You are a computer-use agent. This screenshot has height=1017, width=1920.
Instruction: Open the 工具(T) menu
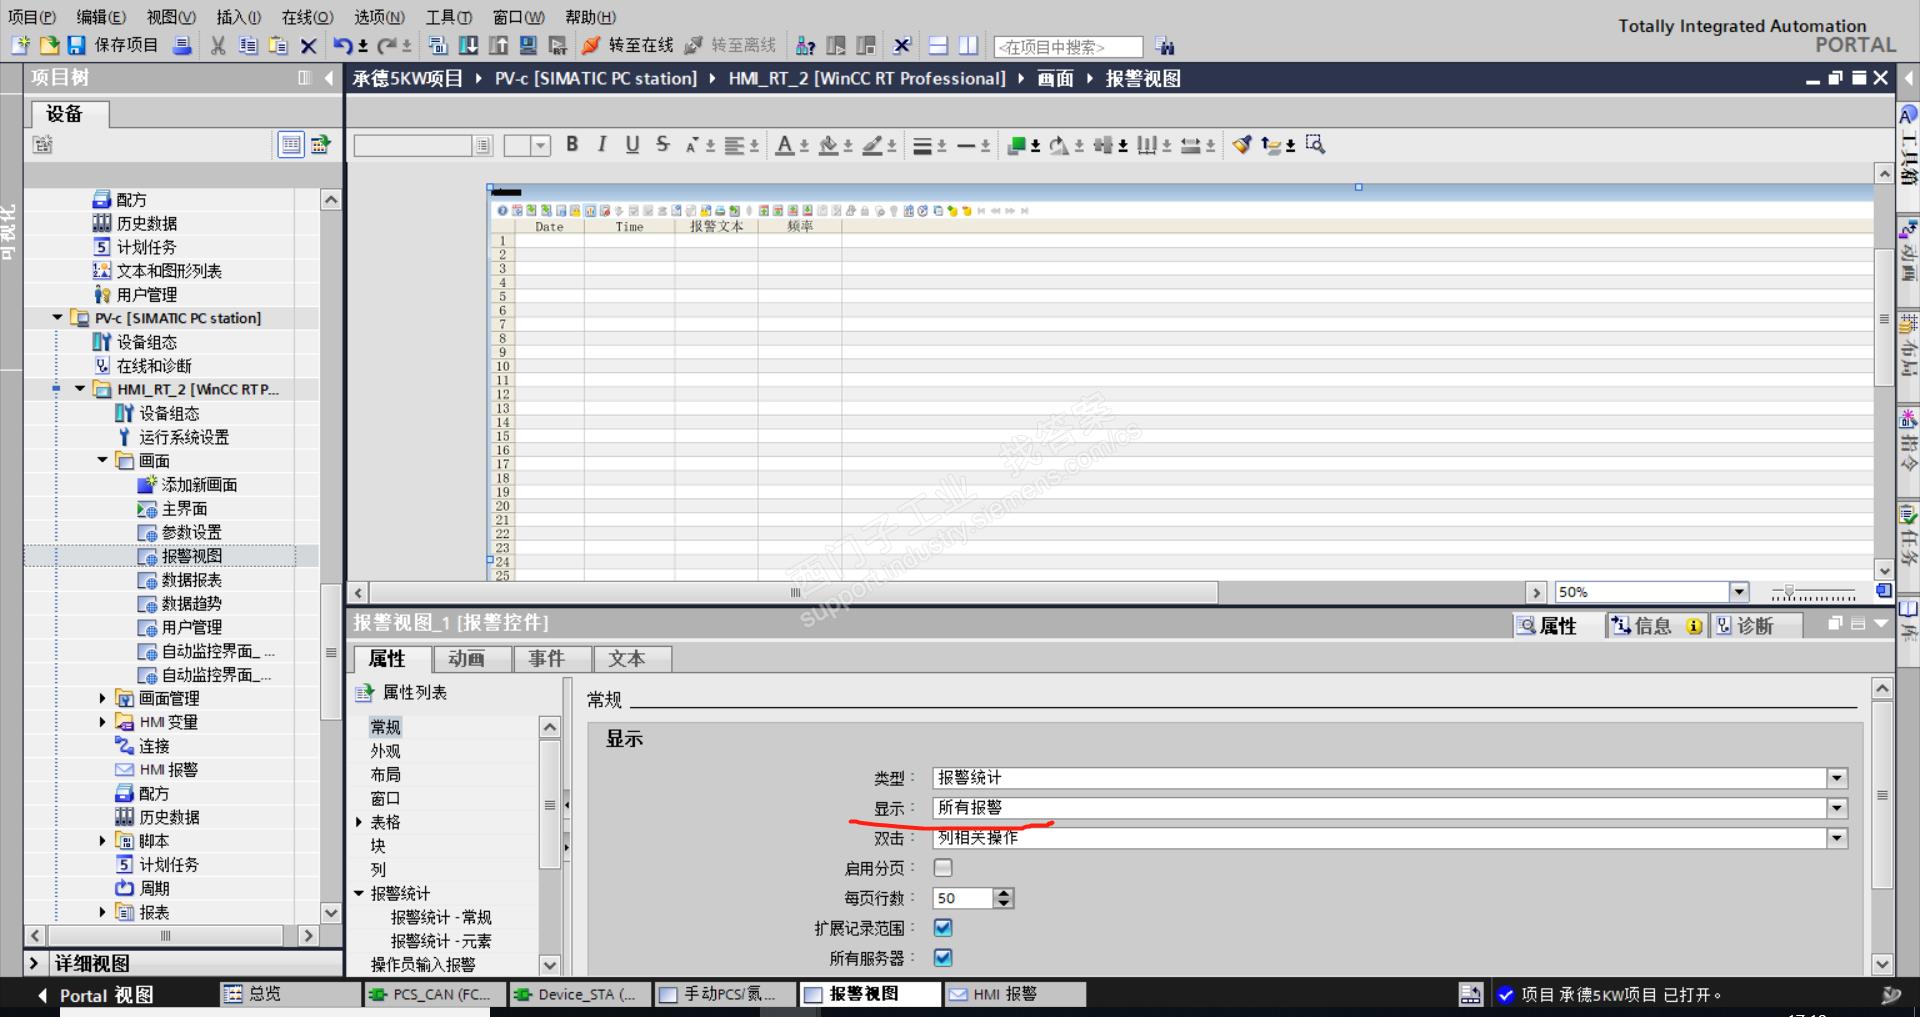coord(449,17)
